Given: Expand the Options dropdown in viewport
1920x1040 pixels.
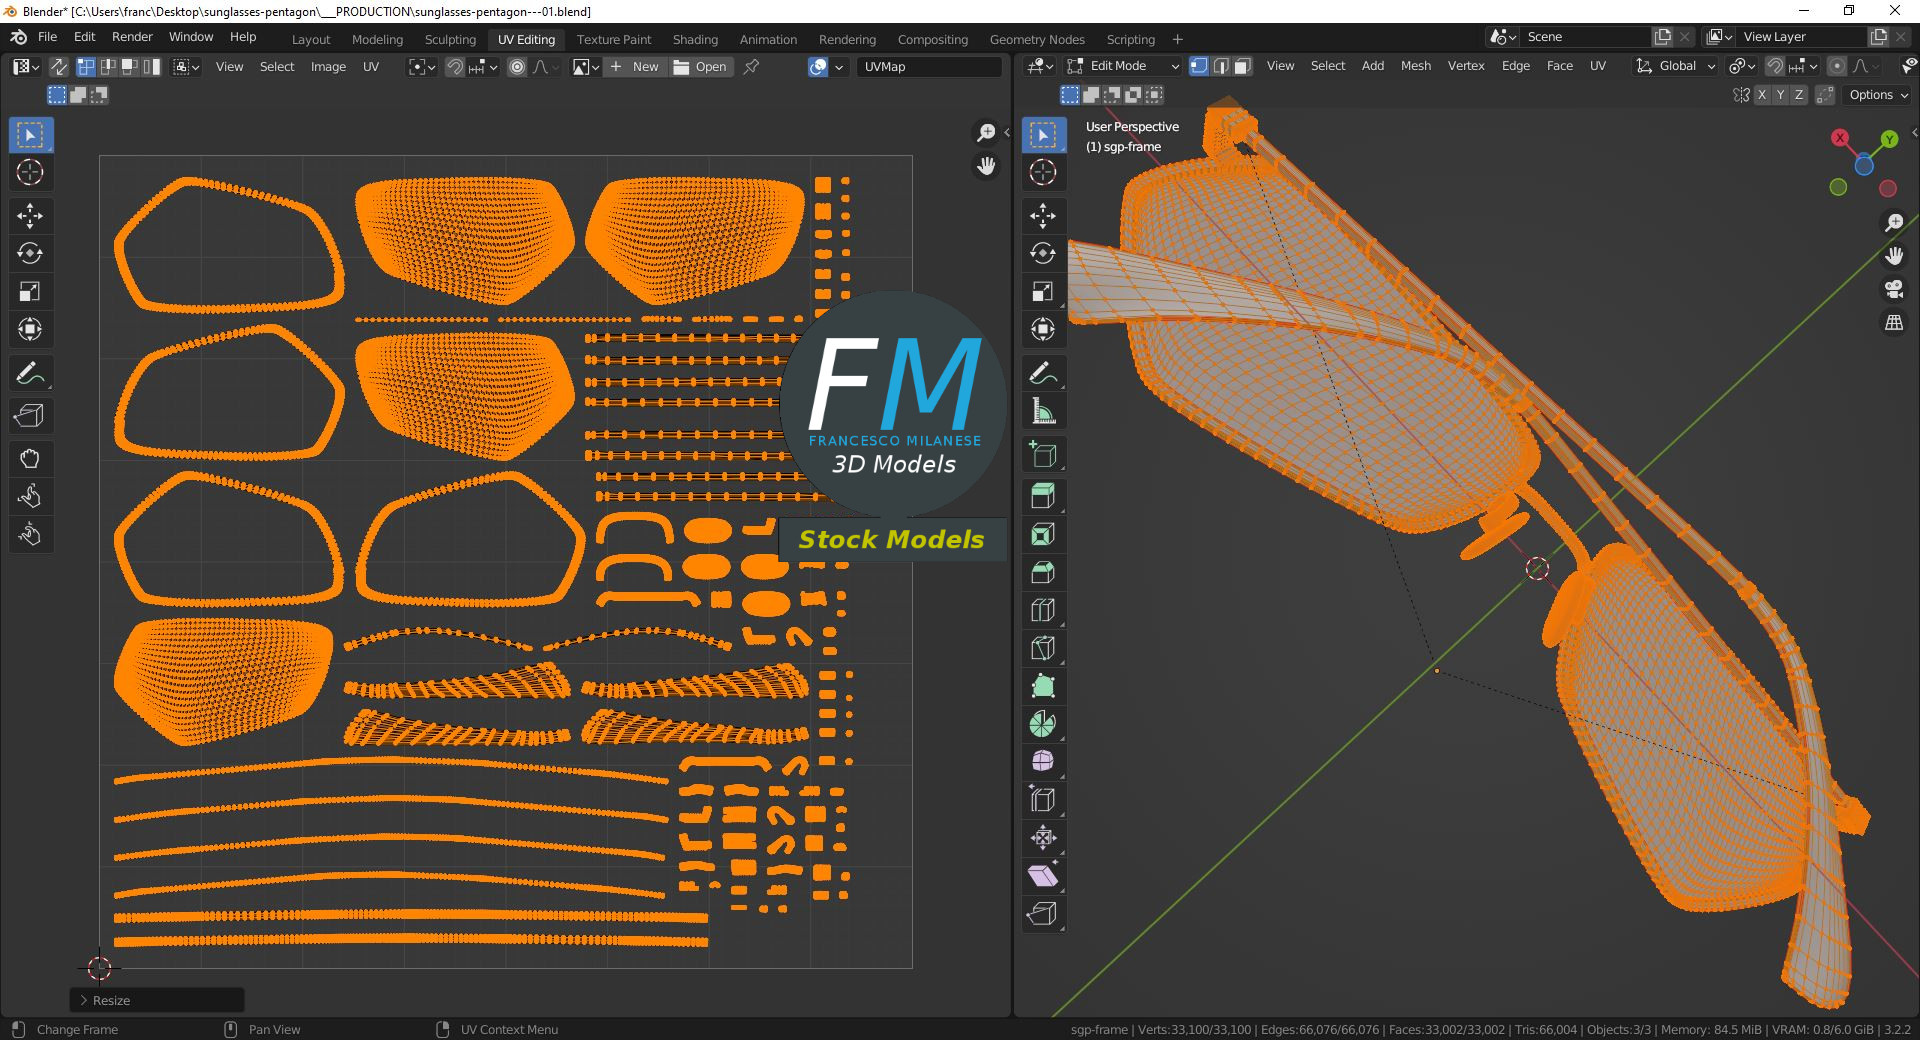Looking at the screenshot, I should [x=1878, y=95].
